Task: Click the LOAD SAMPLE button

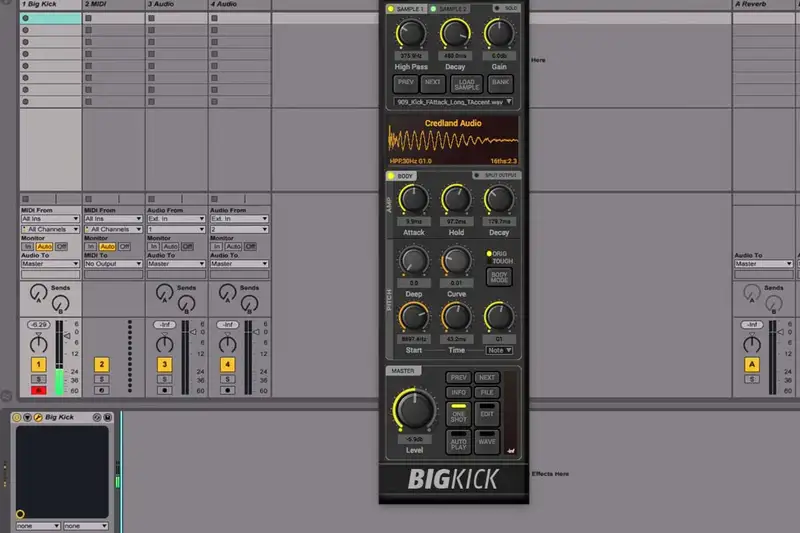Action: 466,84
